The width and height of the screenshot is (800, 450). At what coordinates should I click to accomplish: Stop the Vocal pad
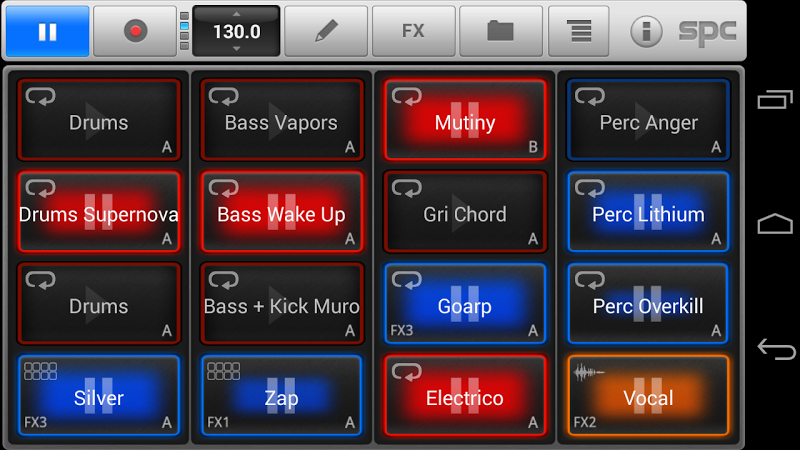pos(648,395)
